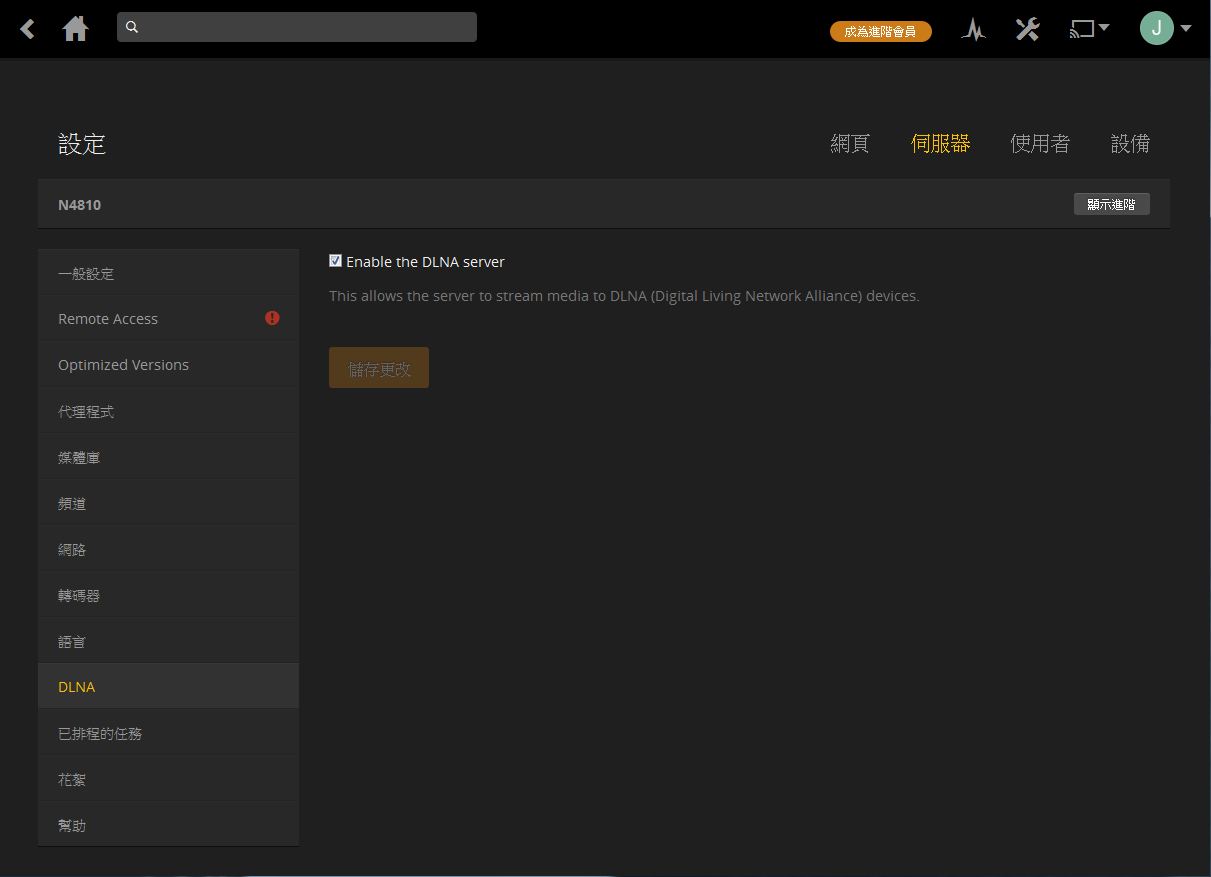Open 媒體庫 in the sidebar
This screenshot has height=877, width=1211.
point(168,457)
